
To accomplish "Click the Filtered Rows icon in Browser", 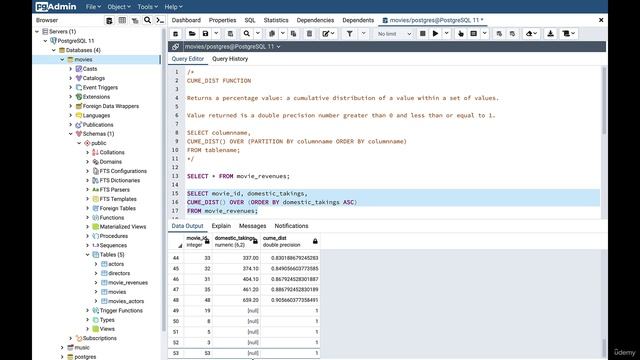I will [x=135, y=20].
